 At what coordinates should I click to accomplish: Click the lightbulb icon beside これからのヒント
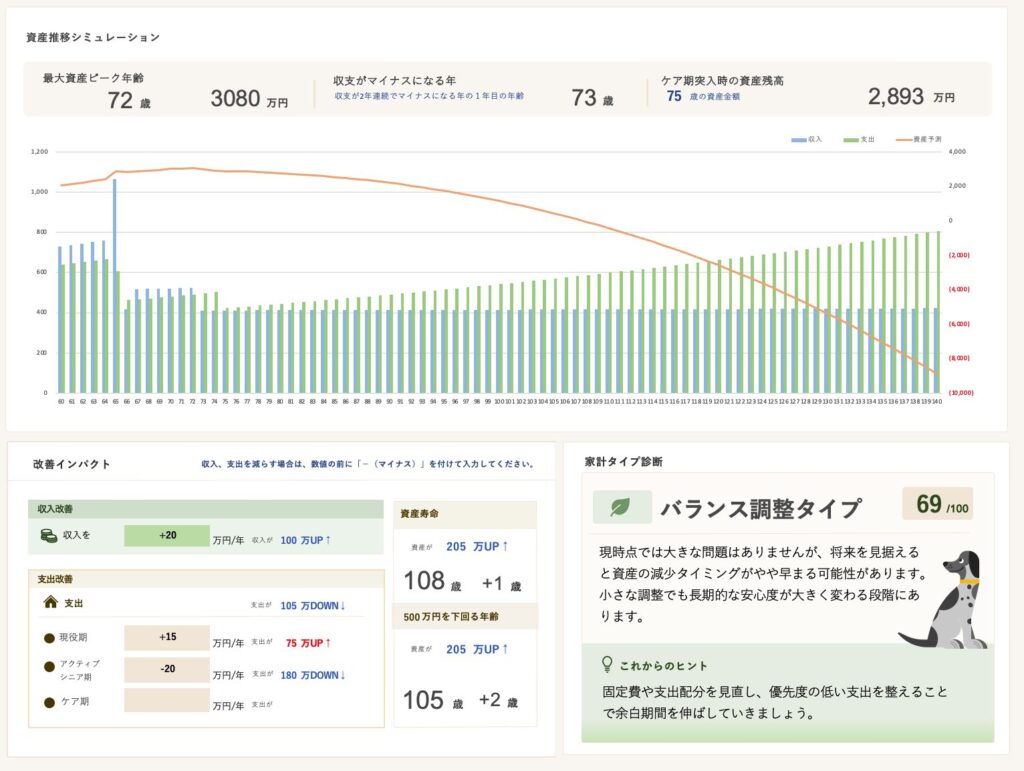[x=606, y=664]
